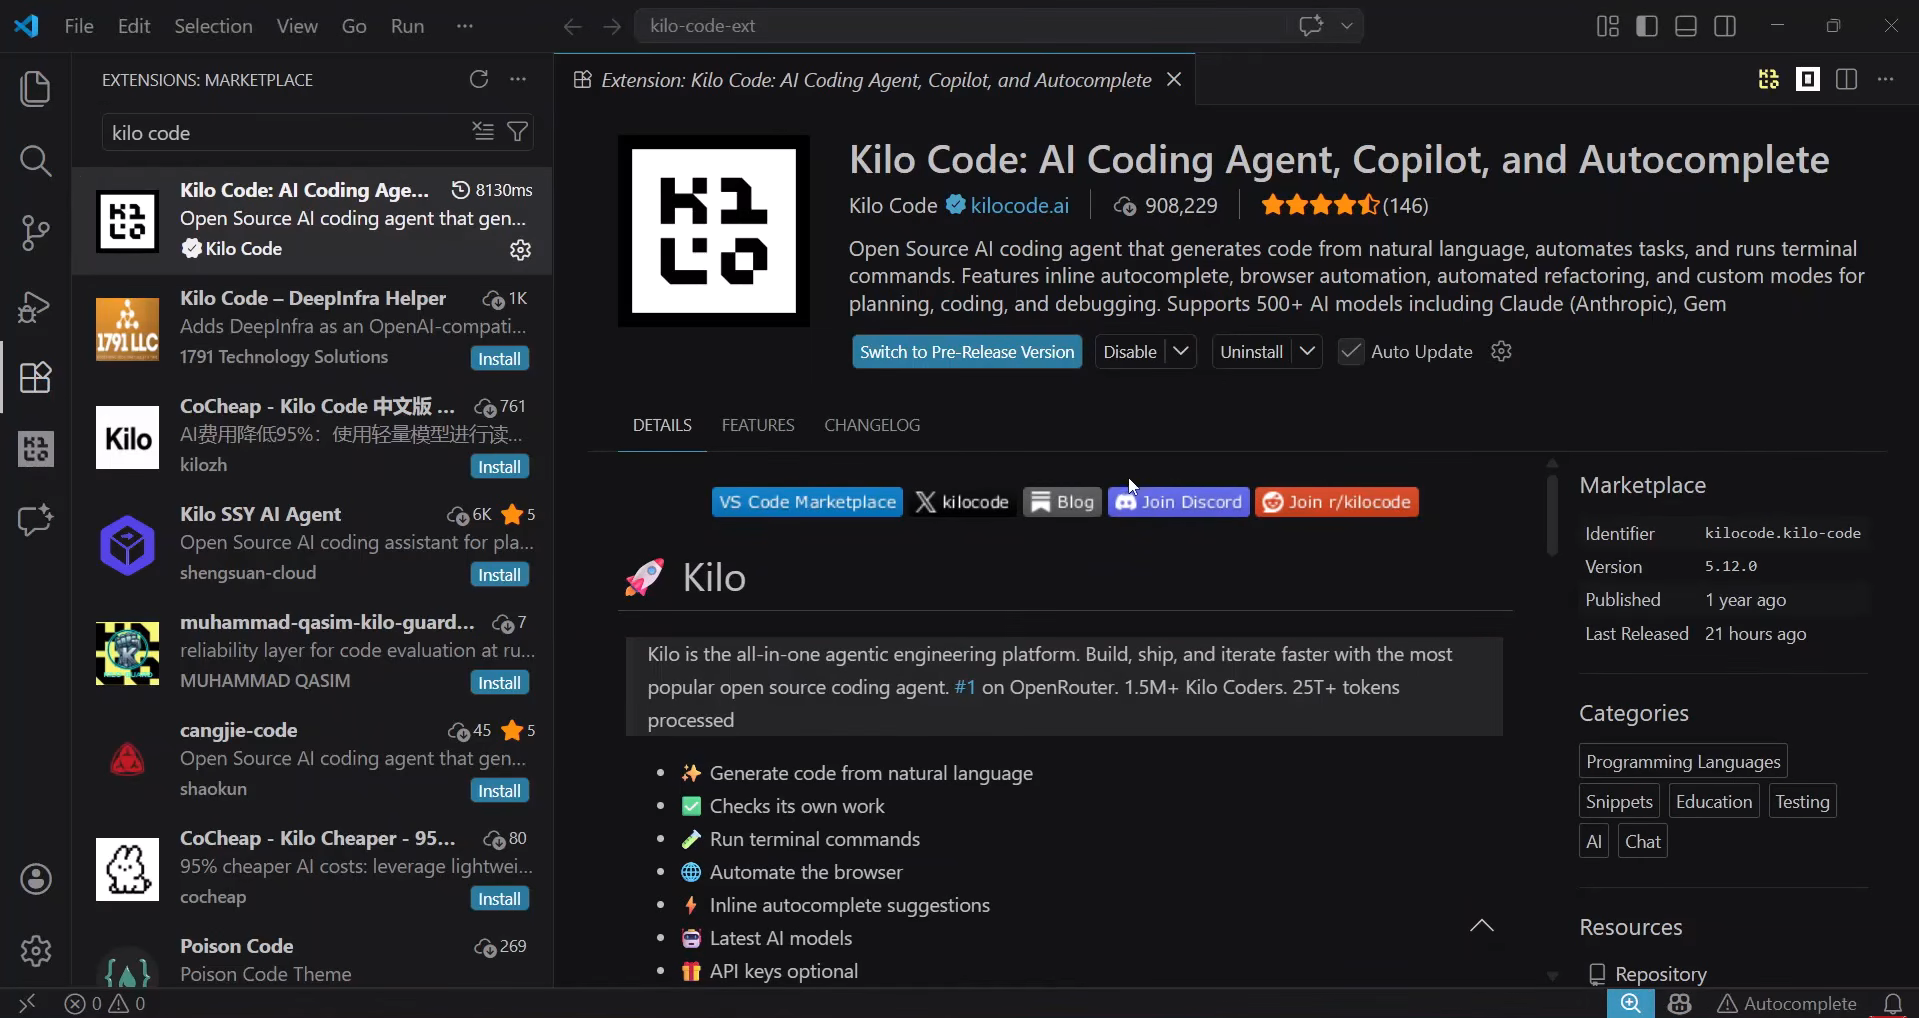Open Run and Debug view
The image size is (1919, 1018).
point(36,306)
